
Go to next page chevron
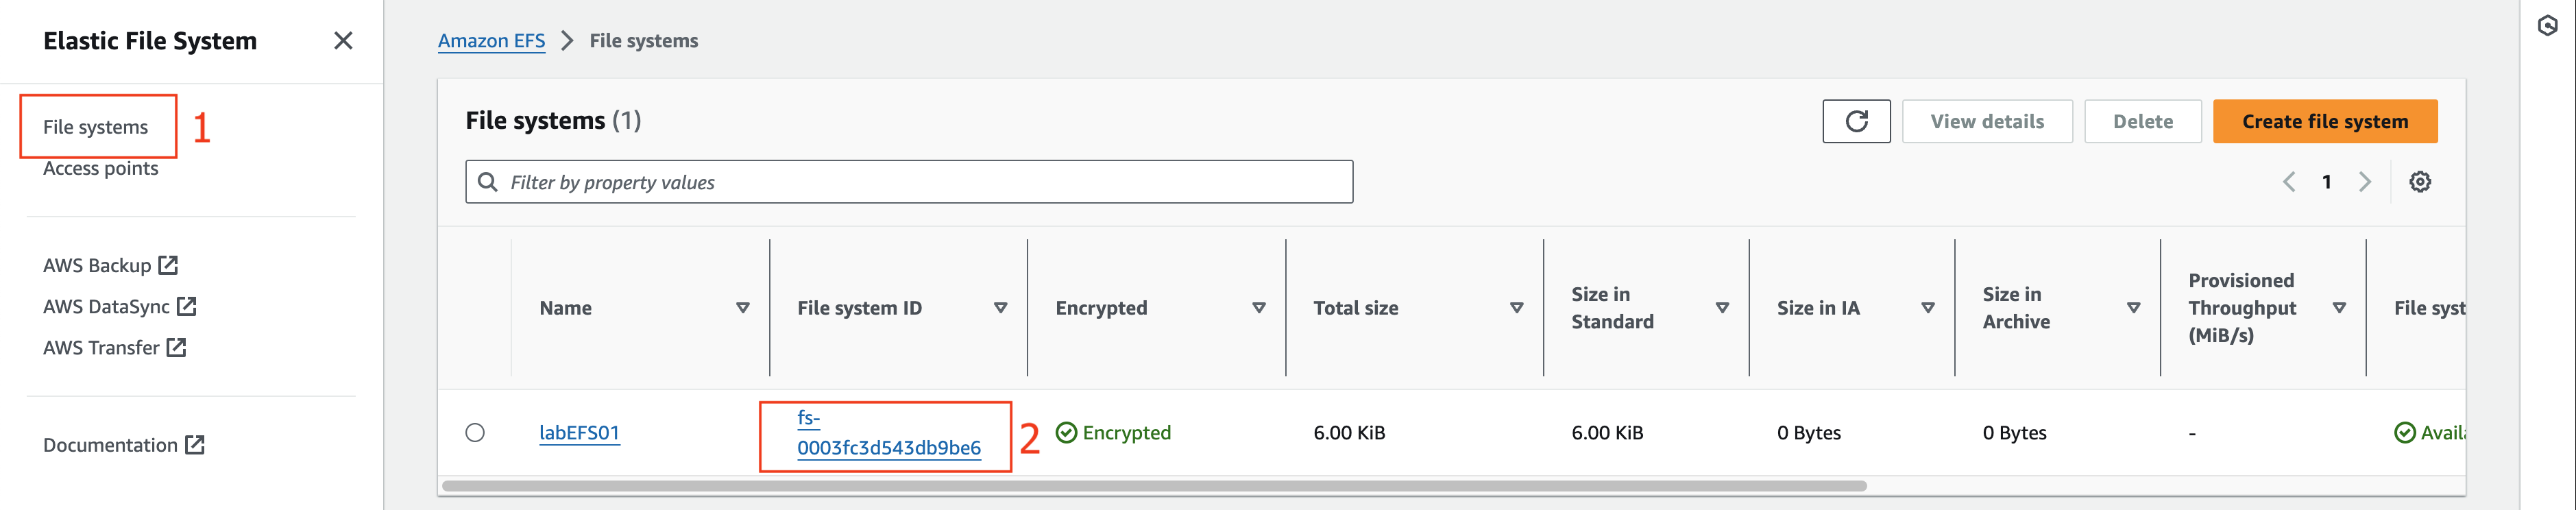(x=2364, y=182)
